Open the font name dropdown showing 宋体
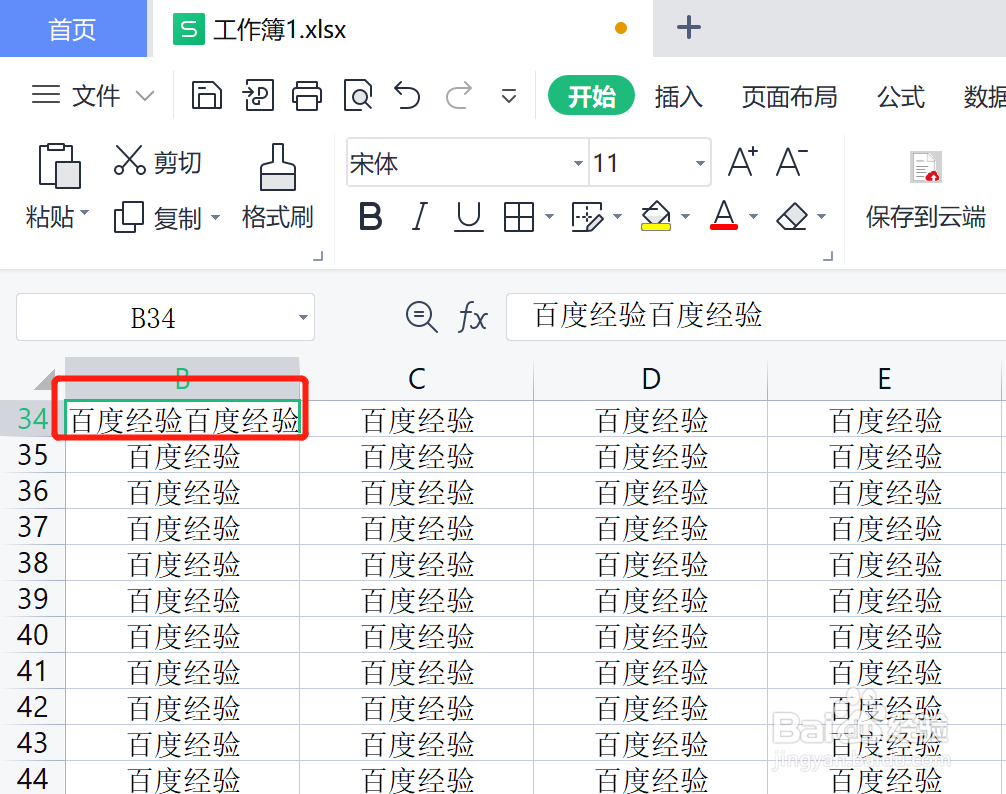 (577, 162)
